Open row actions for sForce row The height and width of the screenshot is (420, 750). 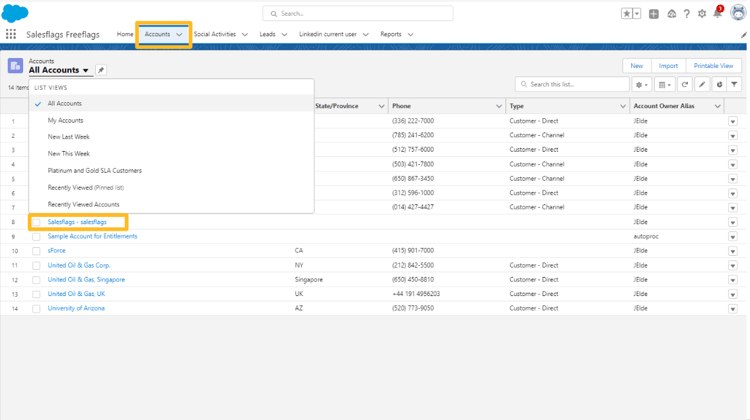(733, 251)
